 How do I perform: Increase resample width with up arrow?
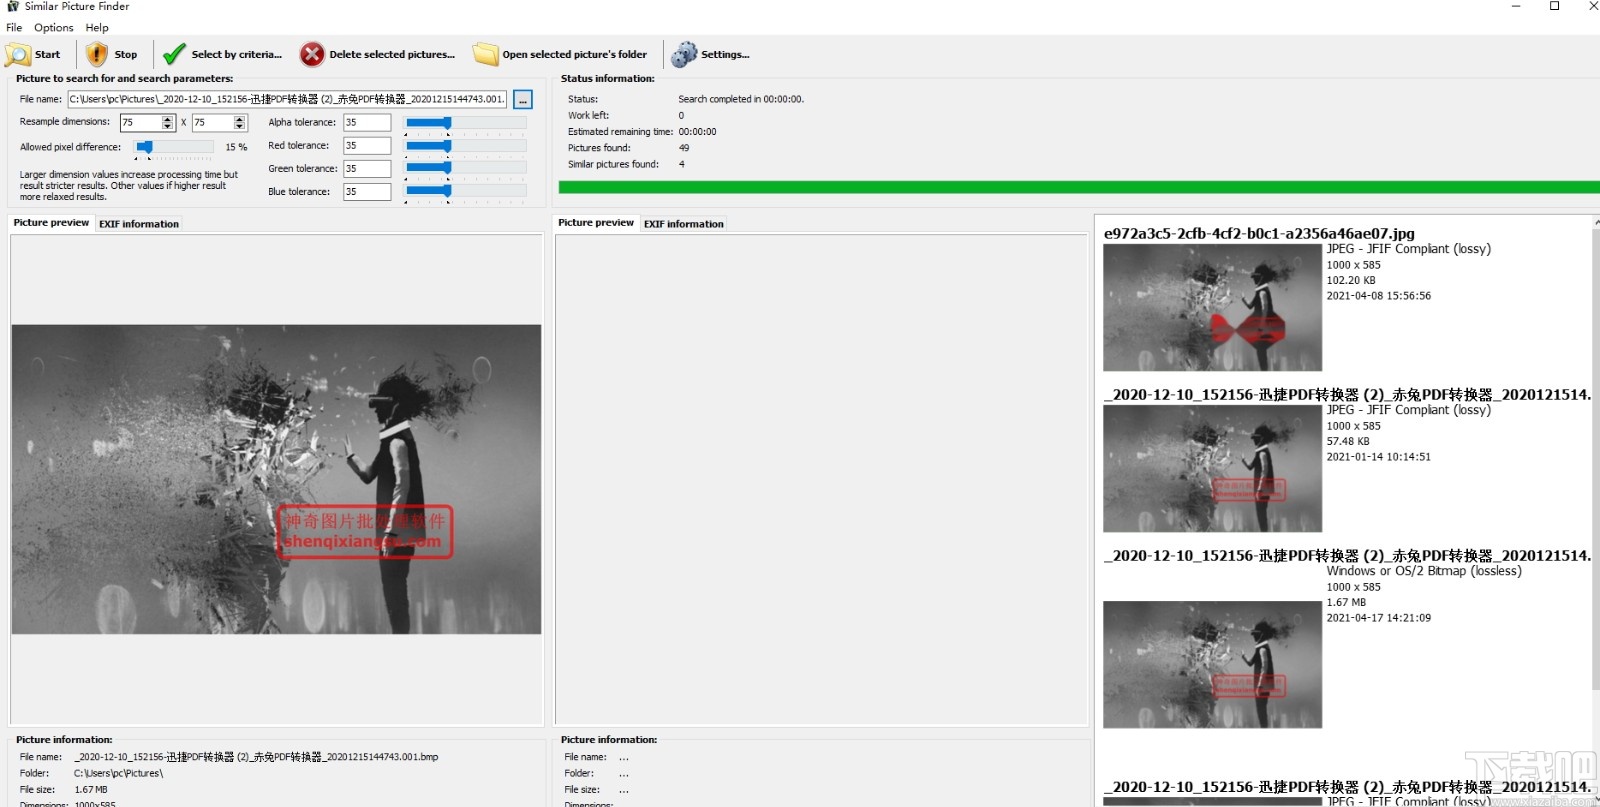168,119
